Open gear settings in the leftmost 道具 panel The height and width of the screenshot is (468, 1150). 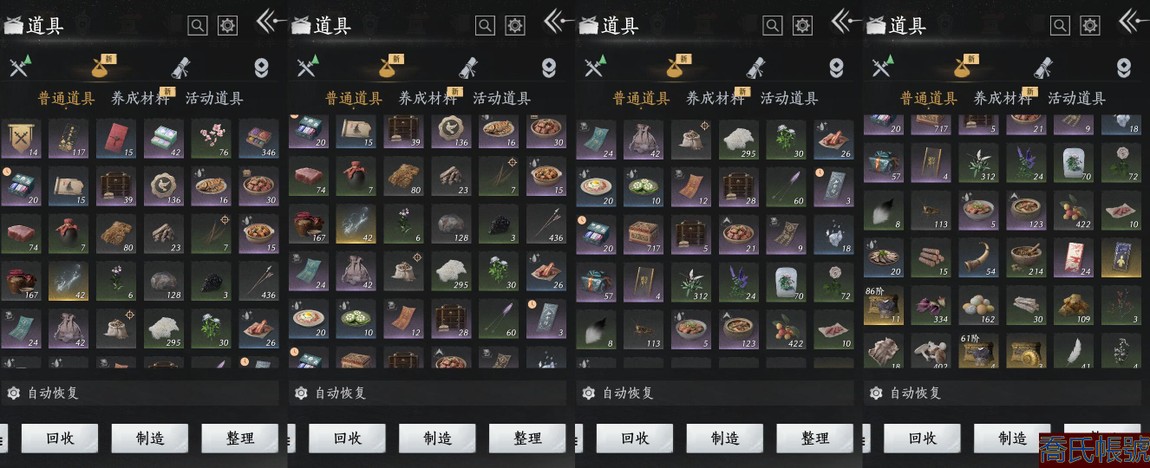tap(228, 26)
